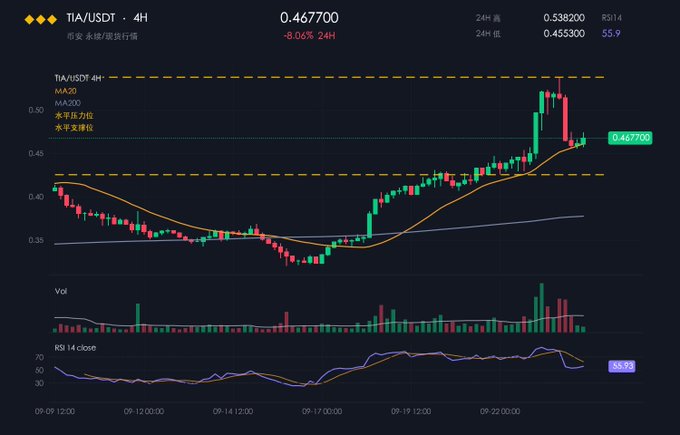This screenshot has height=435, width=680.
Task: Select the TIA/USDT pair title
Action: tap(91, 18)
